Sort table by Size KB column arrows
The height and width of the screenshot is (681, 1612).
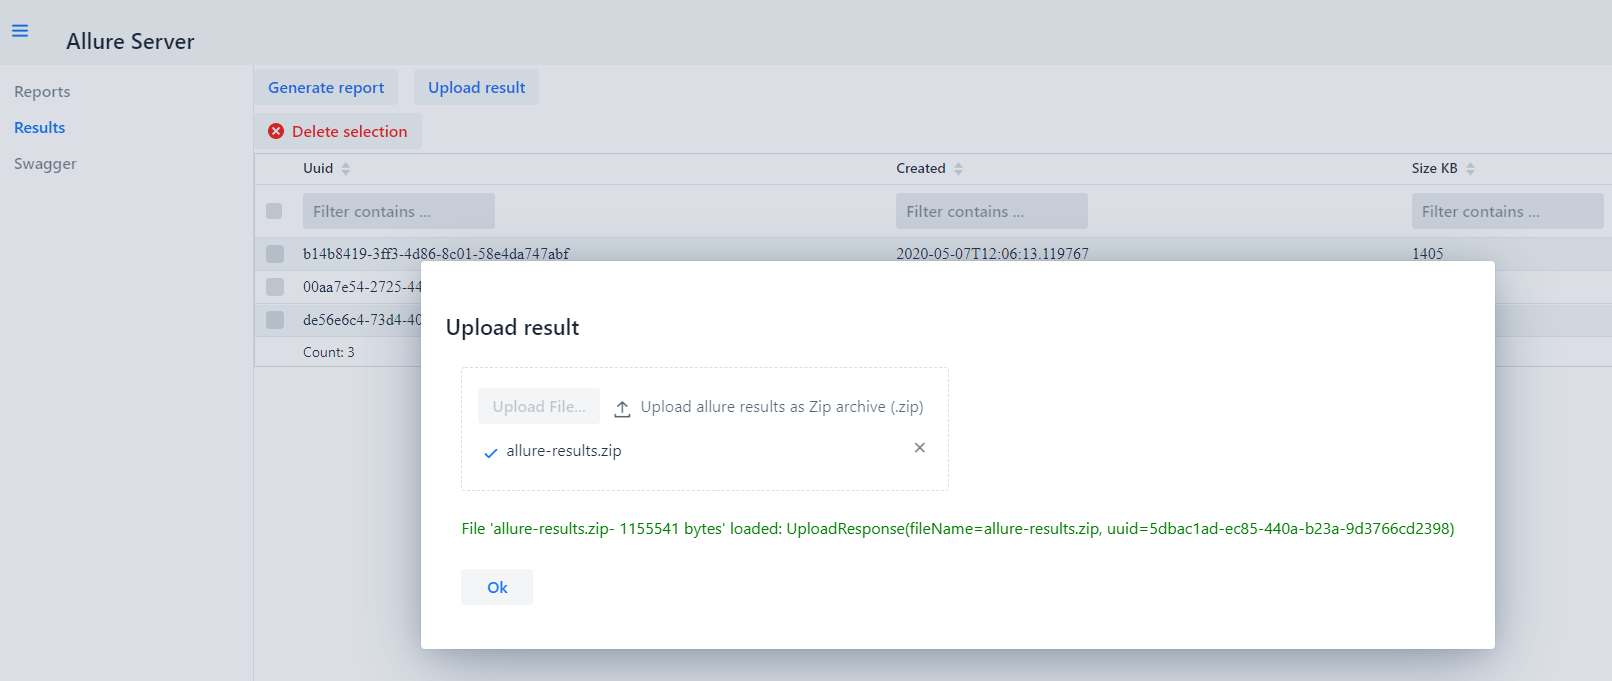pyautogui.click(x=1470, y=169)
